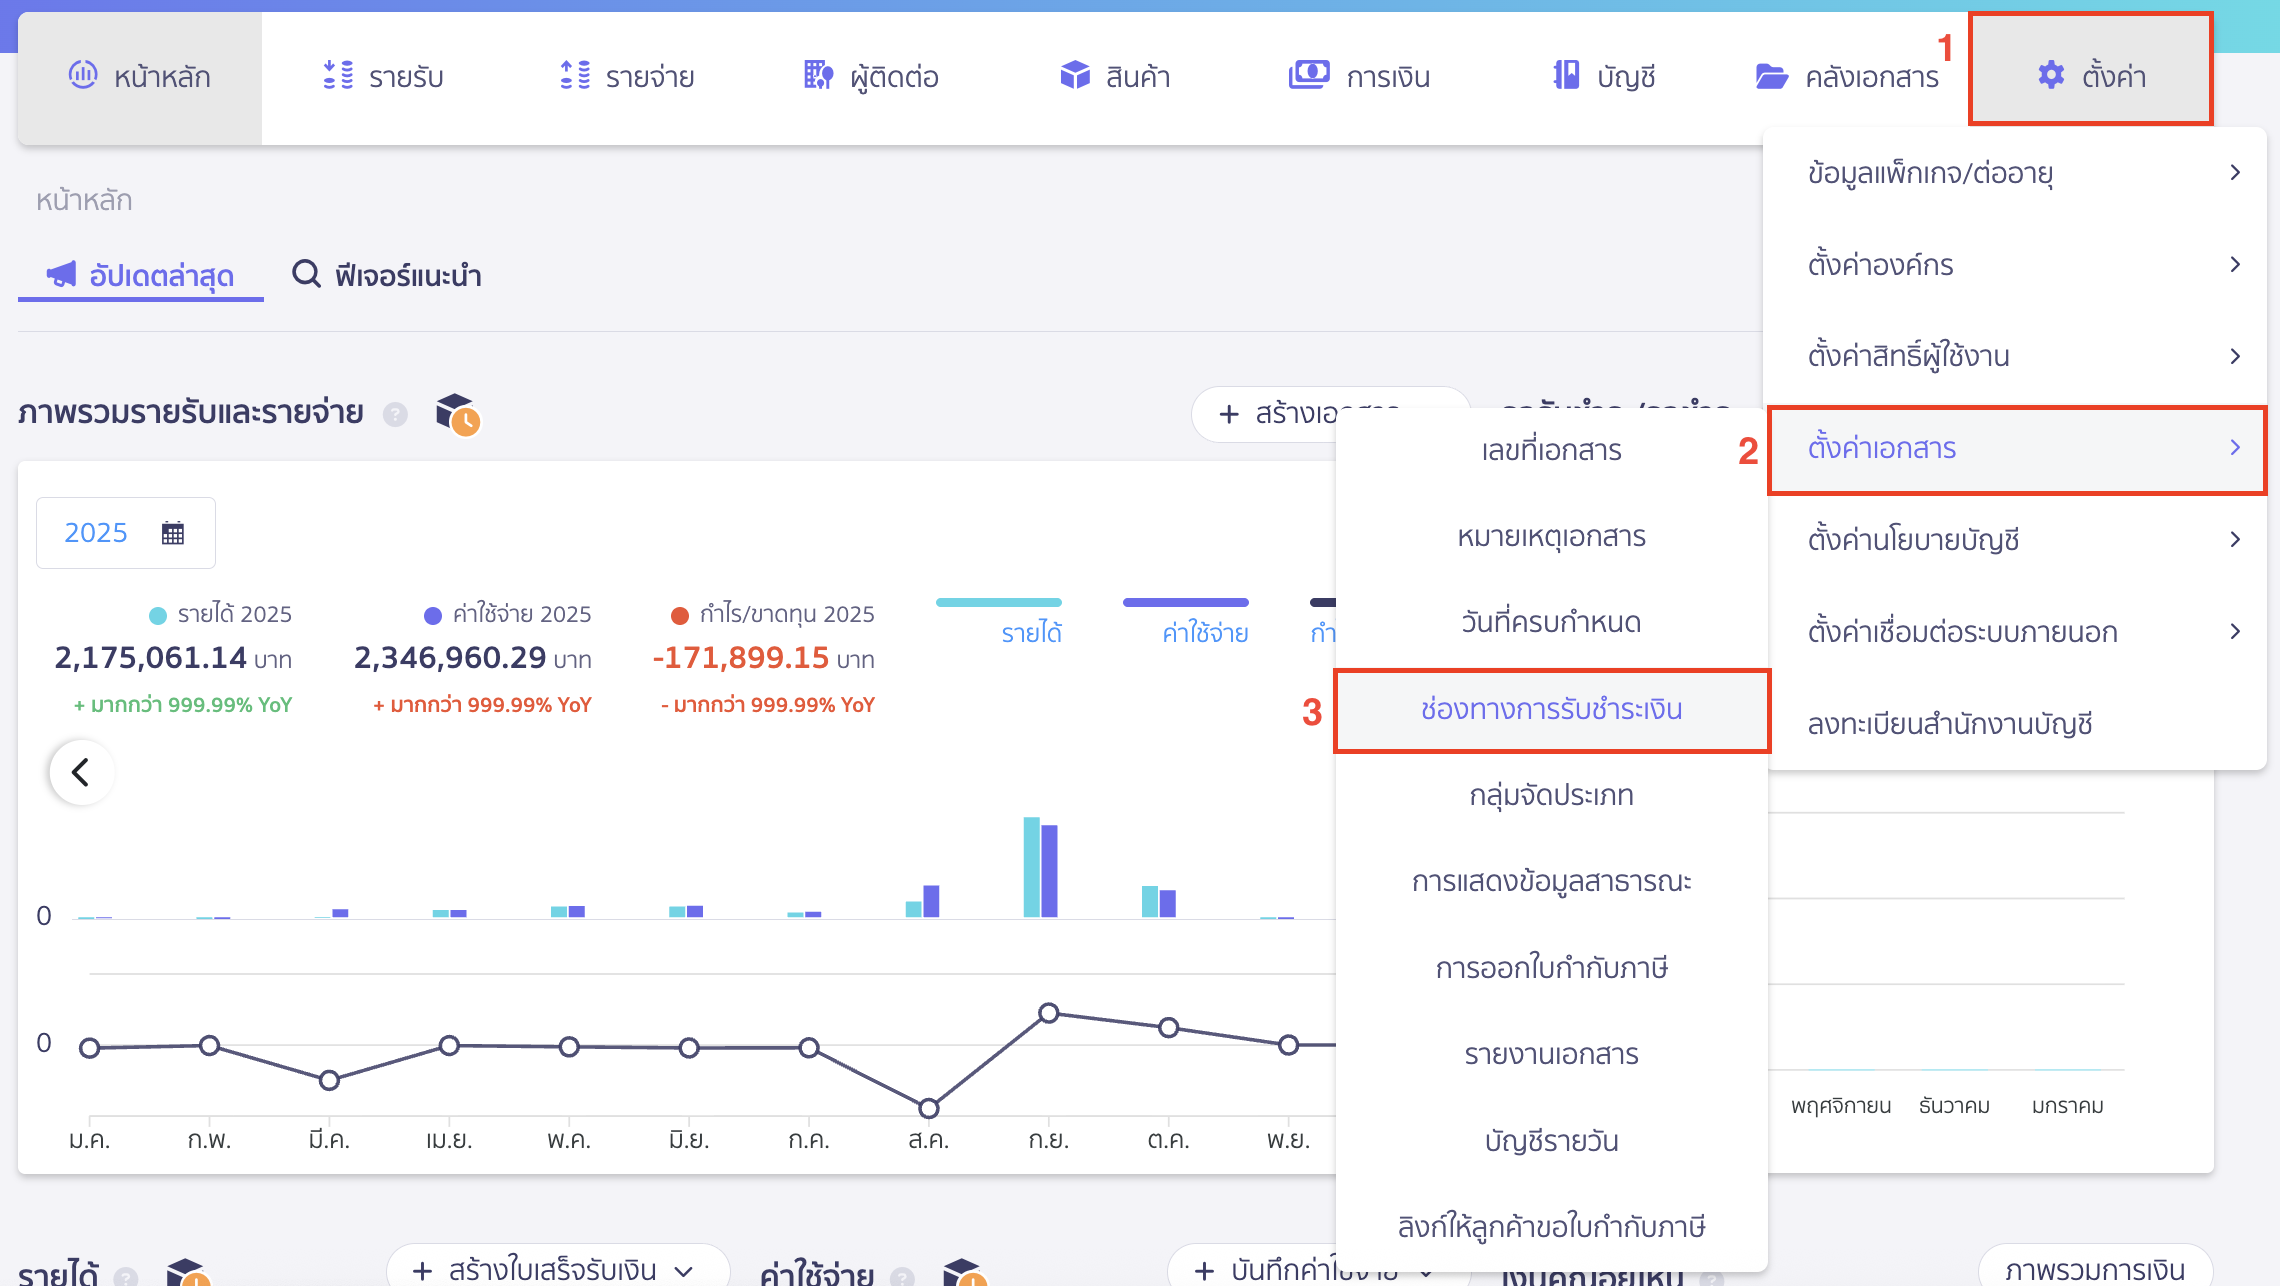
Task: Switch to the อัปเดตล่าสุด tab
Action: click(x=139, y=275)
